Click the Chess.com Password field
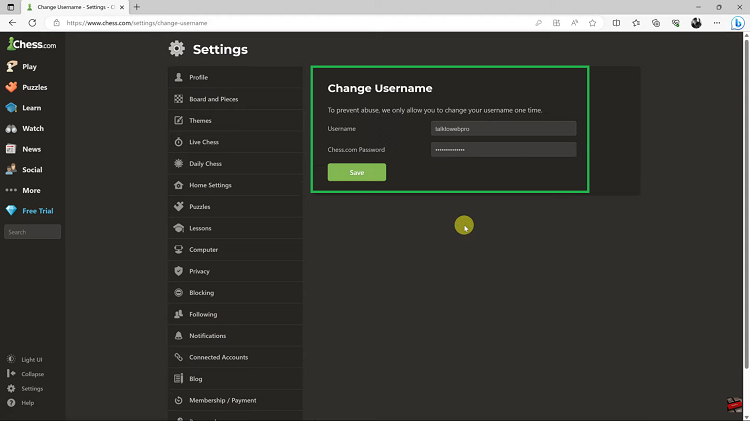Image resolution: width=750 pixels, height=421 pixels. (503, 149)
